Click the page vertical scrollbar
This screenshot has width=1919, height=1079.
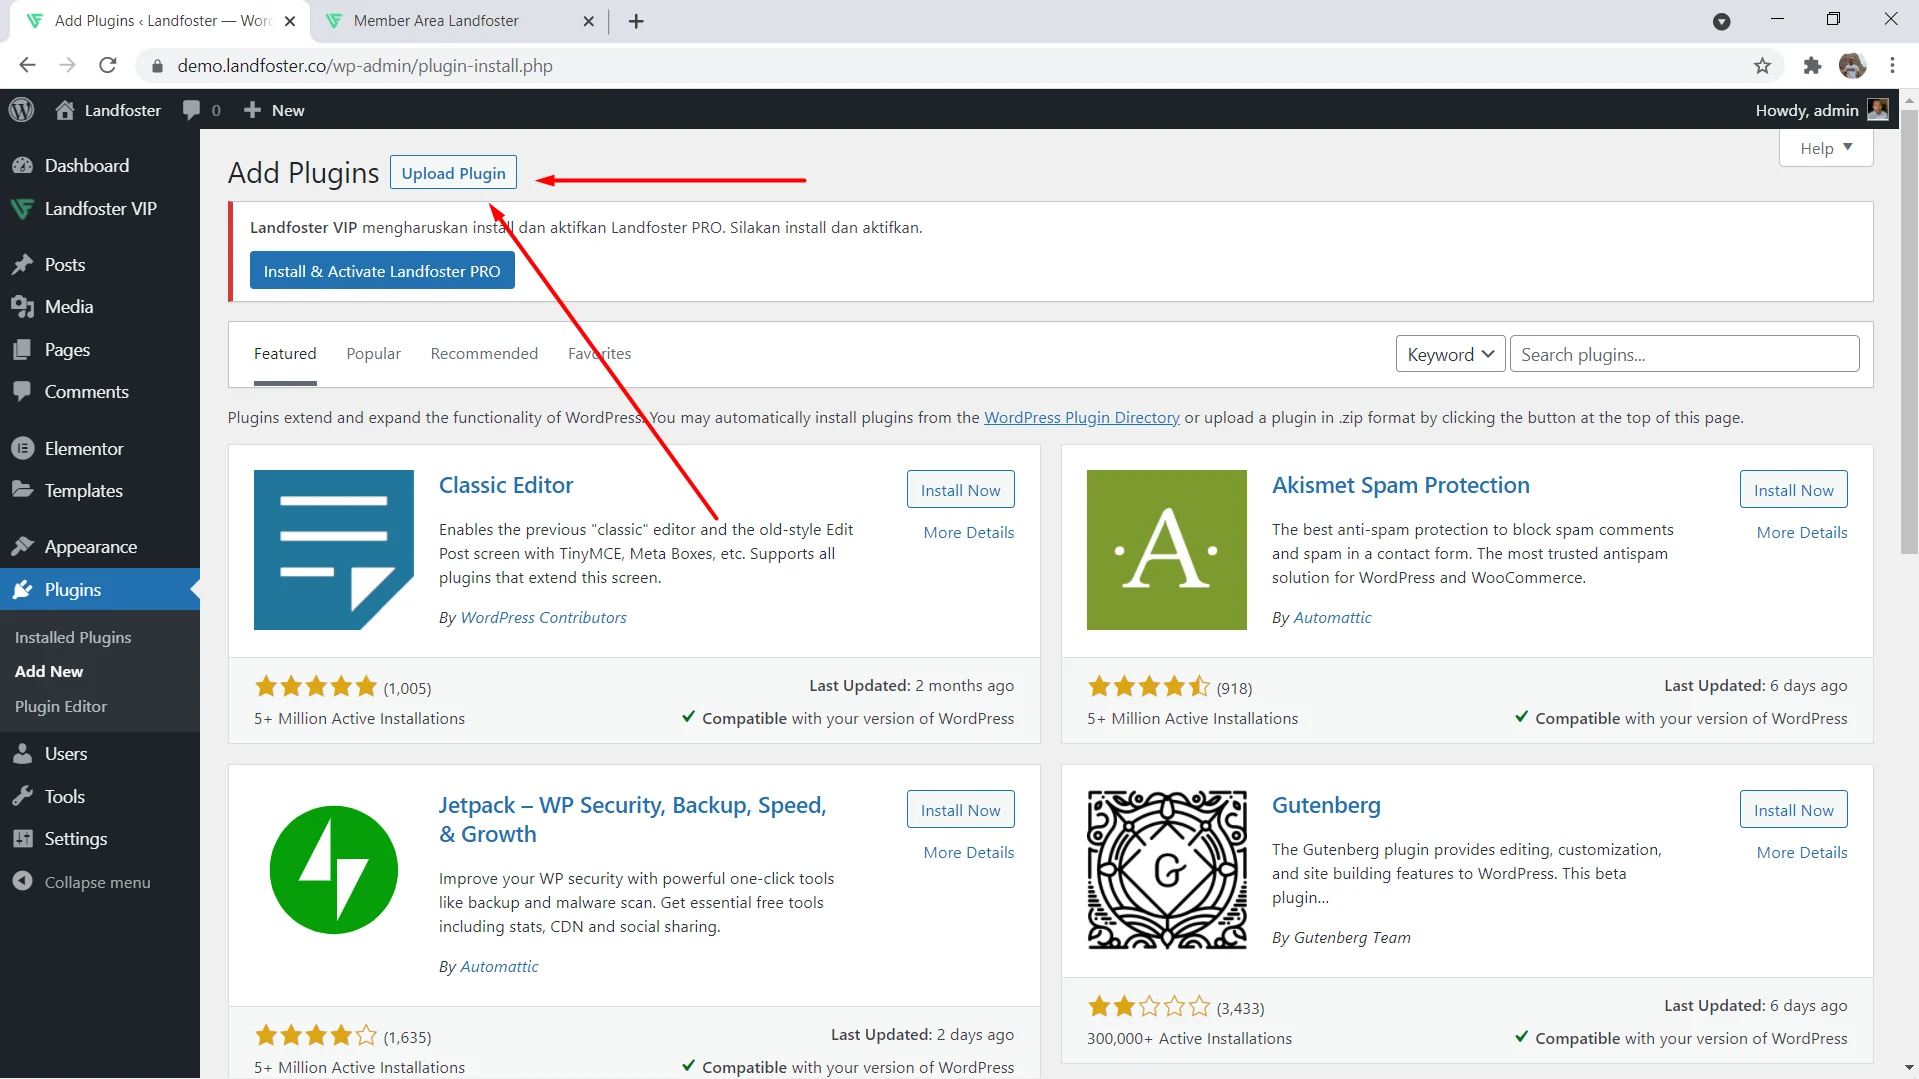click(1909, 330)
